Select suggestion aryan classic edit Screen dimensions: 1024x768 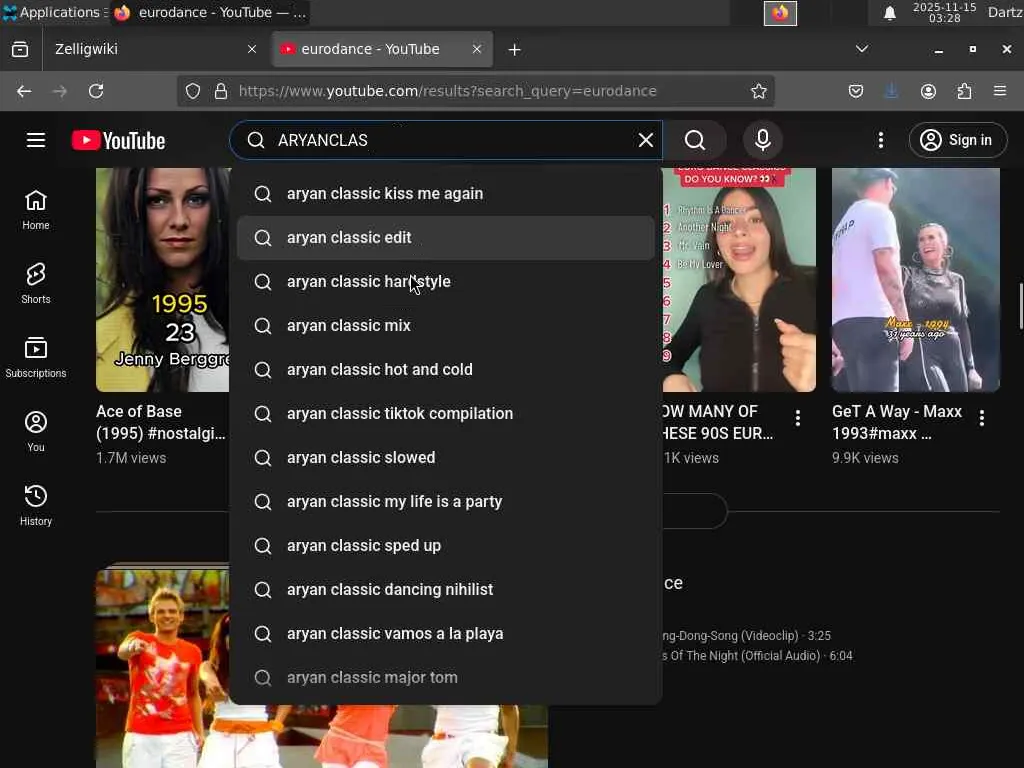coord(445,238)
